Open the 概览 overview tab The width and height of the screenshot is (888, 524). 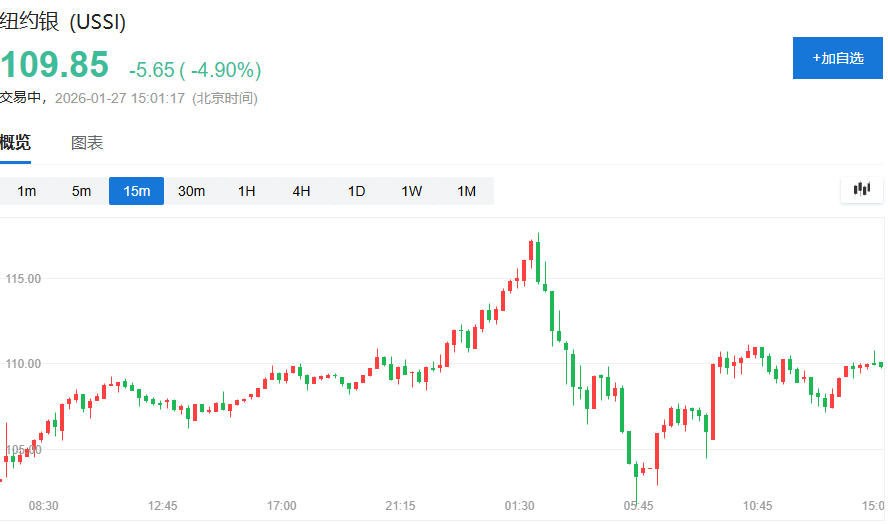(x=15, y=143)
